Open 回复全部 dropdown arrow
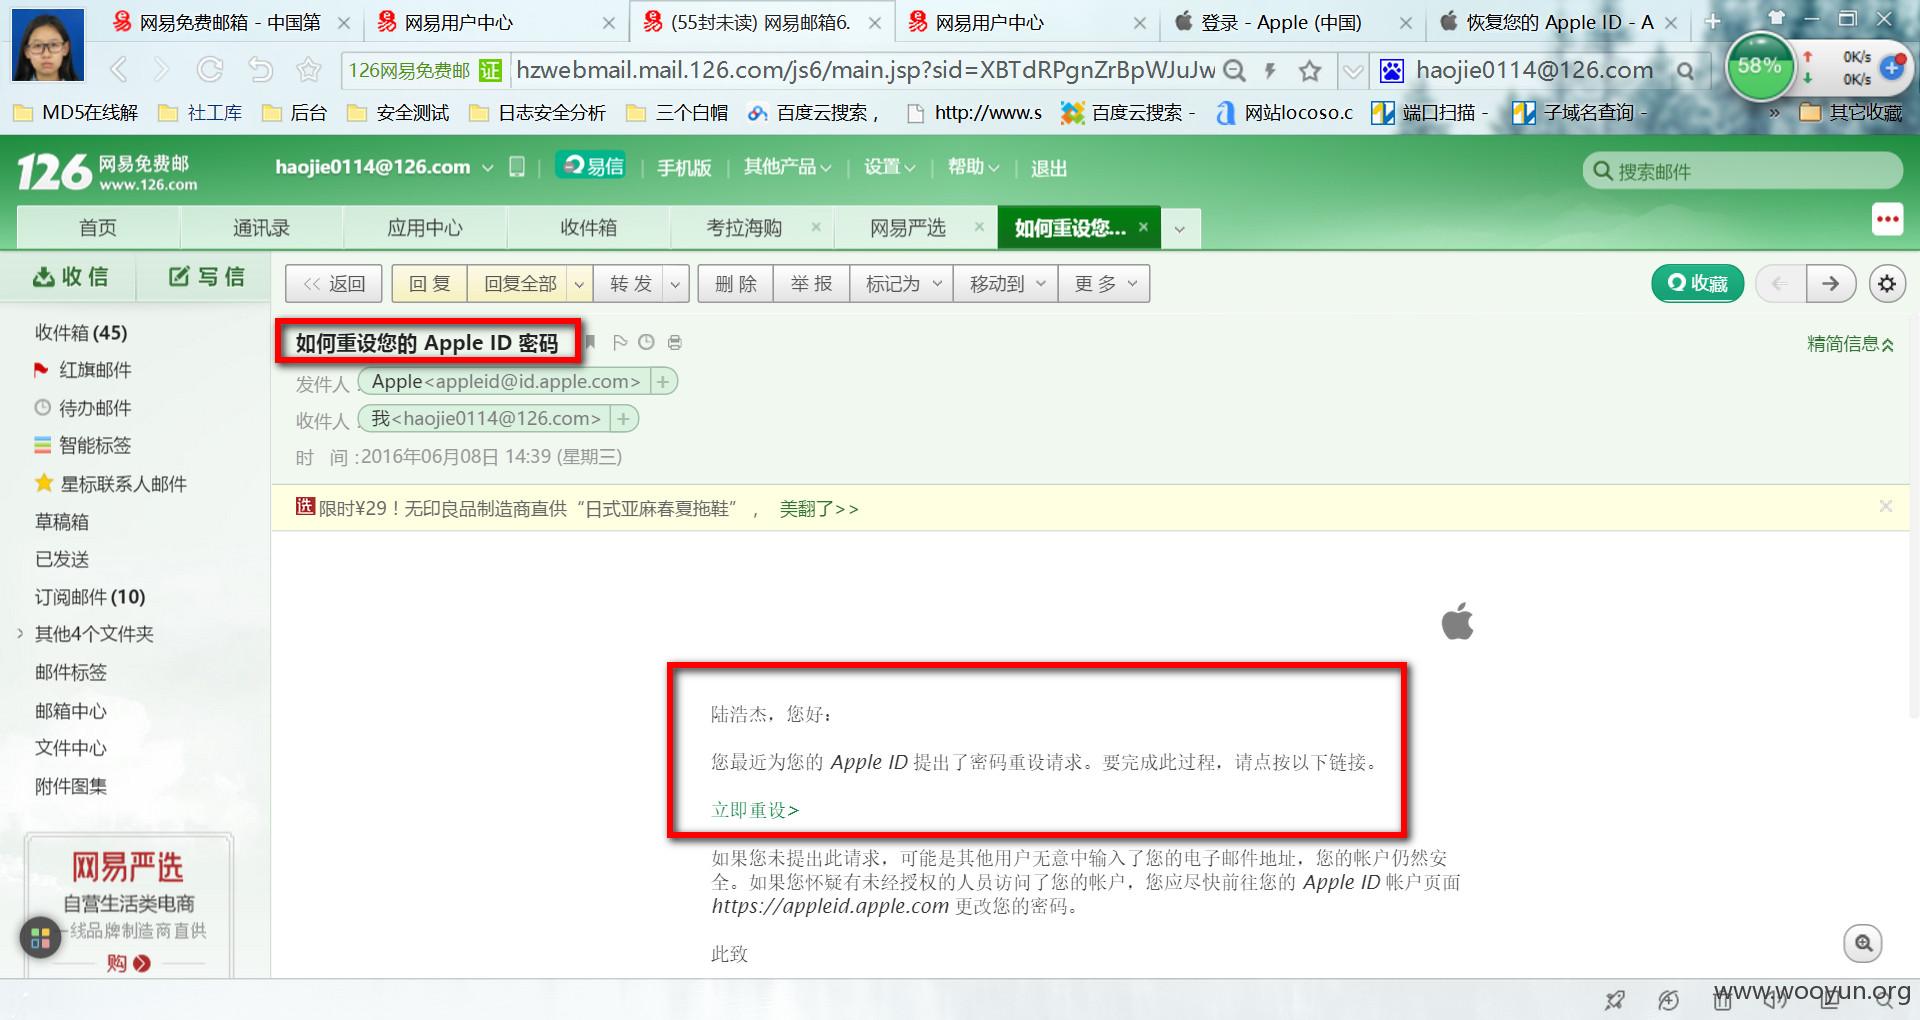Viewport: 1920px width, 1020px height. click(x=579, y=284)
